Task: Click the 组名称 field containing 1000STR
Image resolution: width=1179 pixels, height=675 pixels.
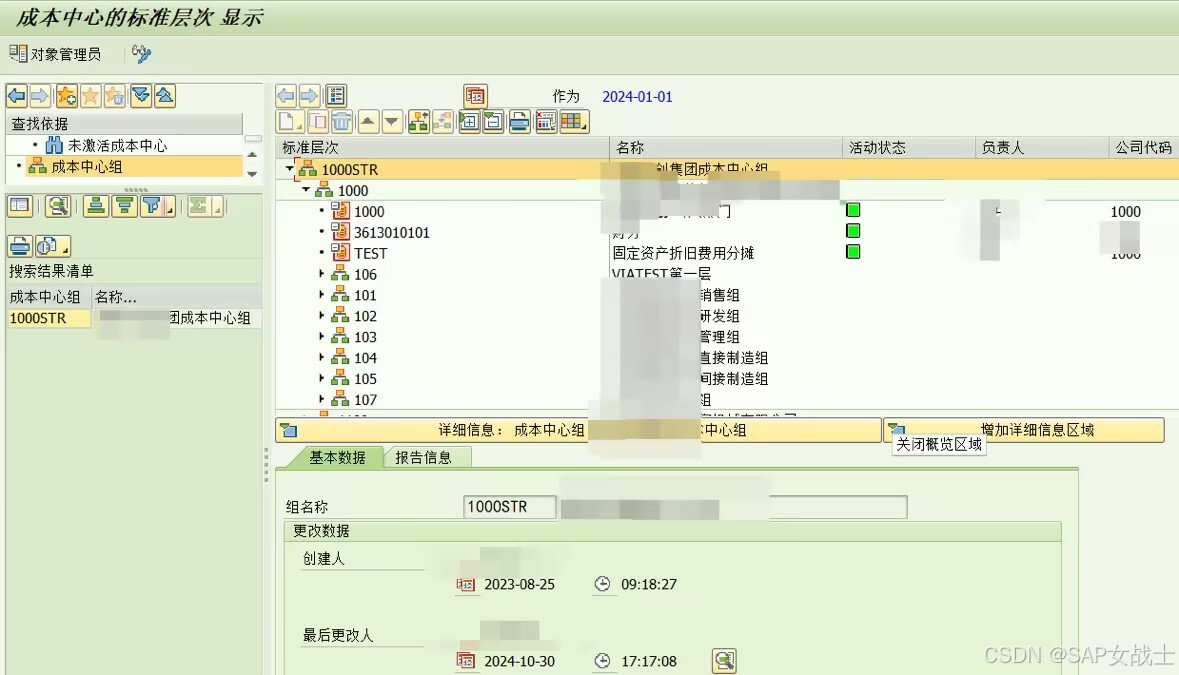Action: click(x=509, y=507)
